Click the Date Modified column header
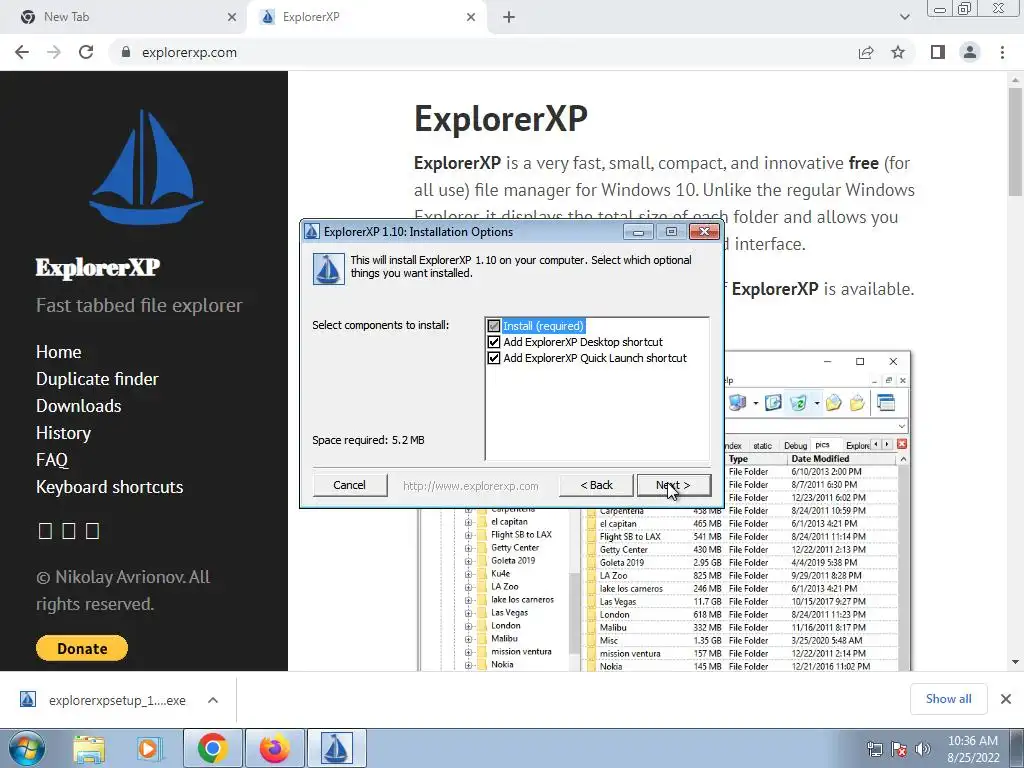Screen dimensions: 1024x768 842,459
